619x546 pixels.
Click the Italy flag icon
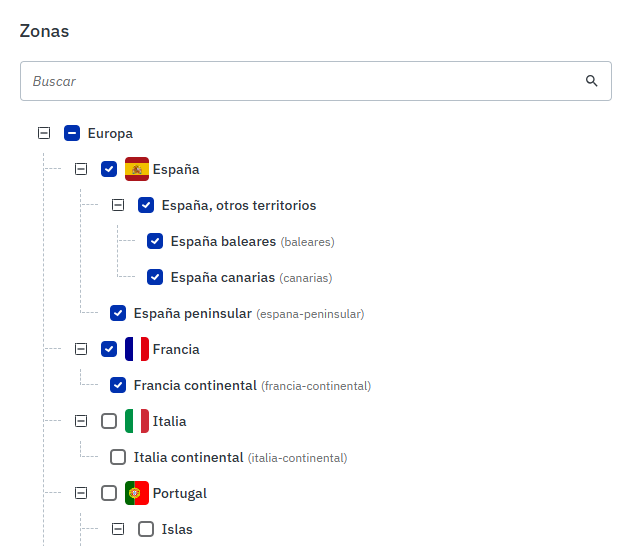137,421
